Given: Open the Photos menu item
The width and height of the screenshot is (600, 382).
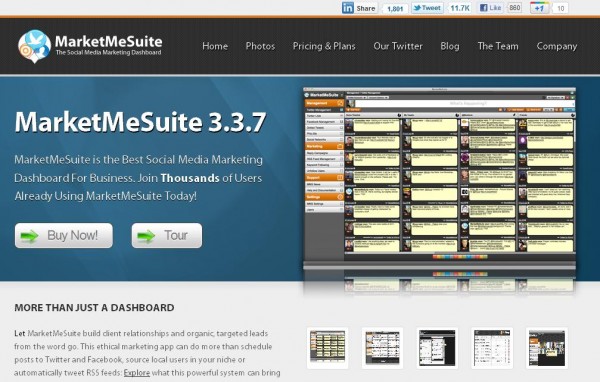Looking at the screenshot, I should [x=260, y=46].
